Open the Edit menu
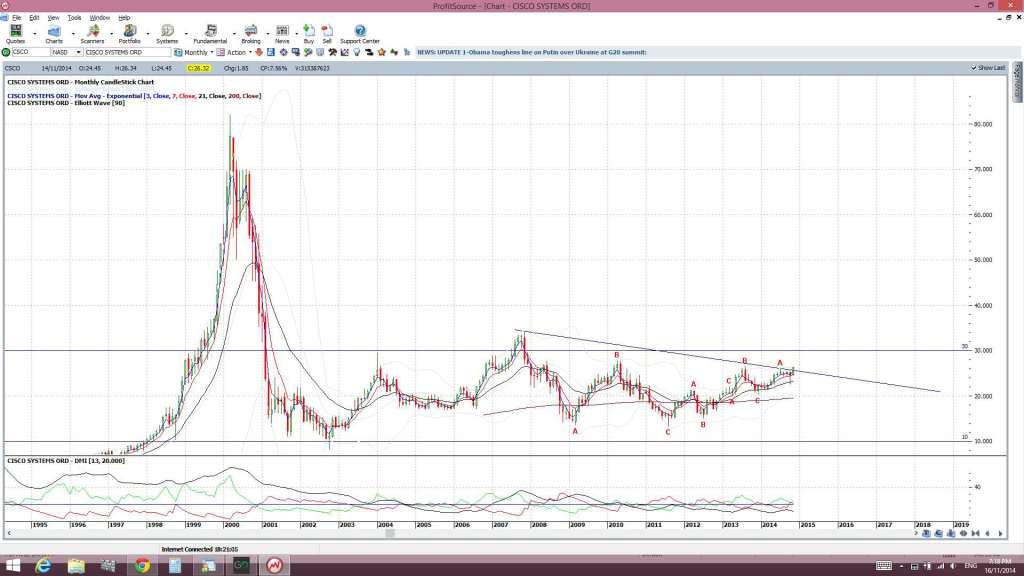Screen dimensions: 1024x576 point(34,18)
